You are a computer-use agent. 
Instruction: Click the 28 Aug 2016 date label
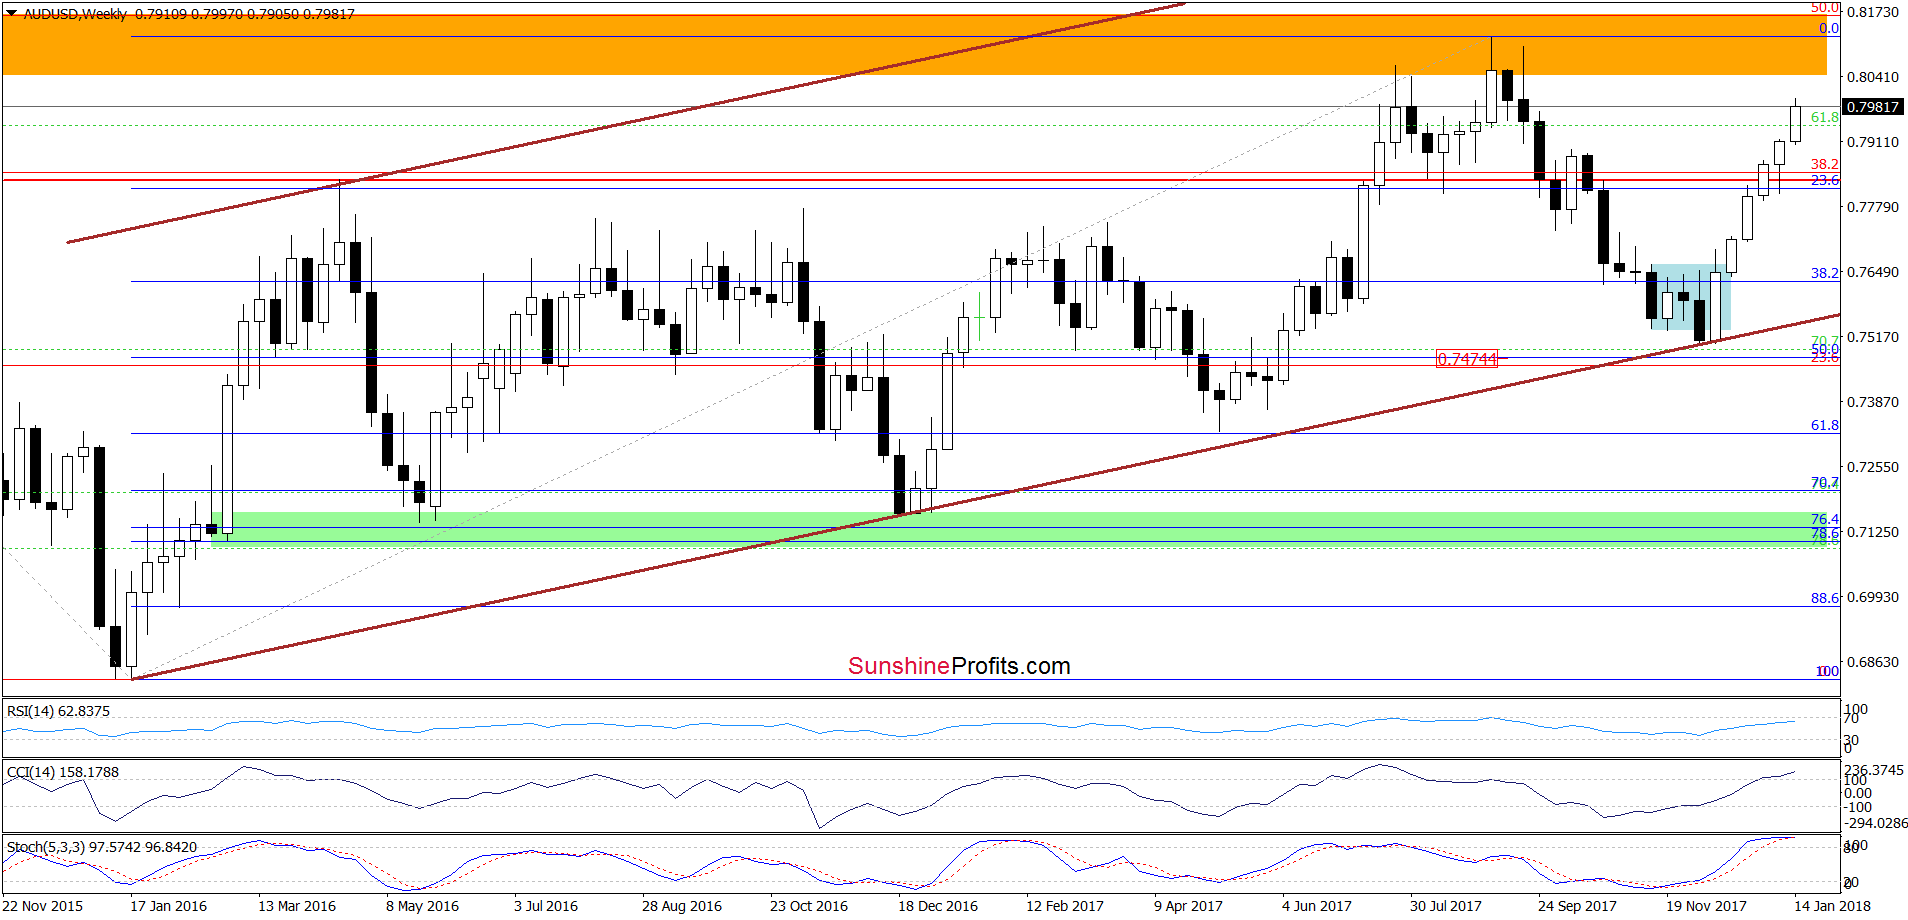click(x=682, y=906)
